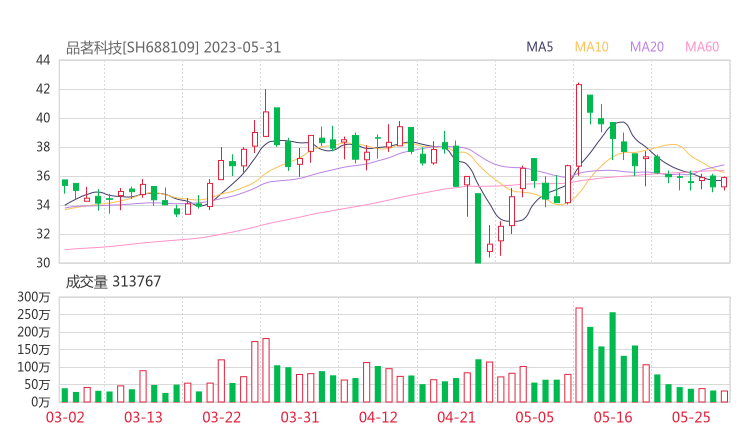Image resolution: width=740 pixels, height=440 pixels.
Task: Click the 30 price axis label
Action: (x=43, y=262)
